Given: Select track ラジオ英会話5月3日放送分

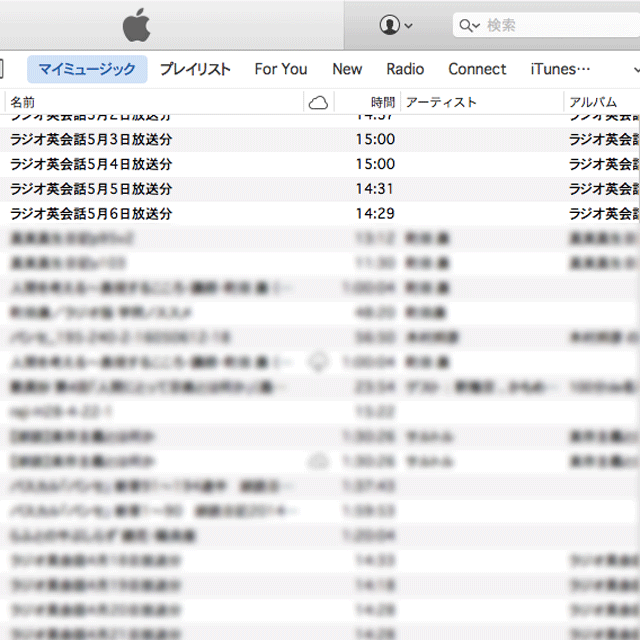Looking at the screenshot, I should click(x=91, y=140).
